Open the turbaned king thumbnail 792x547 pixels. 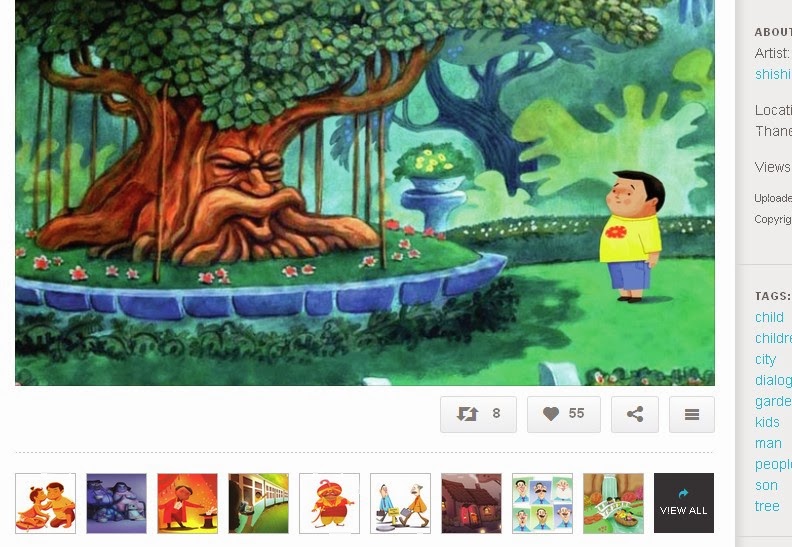(x=329, y=503)
